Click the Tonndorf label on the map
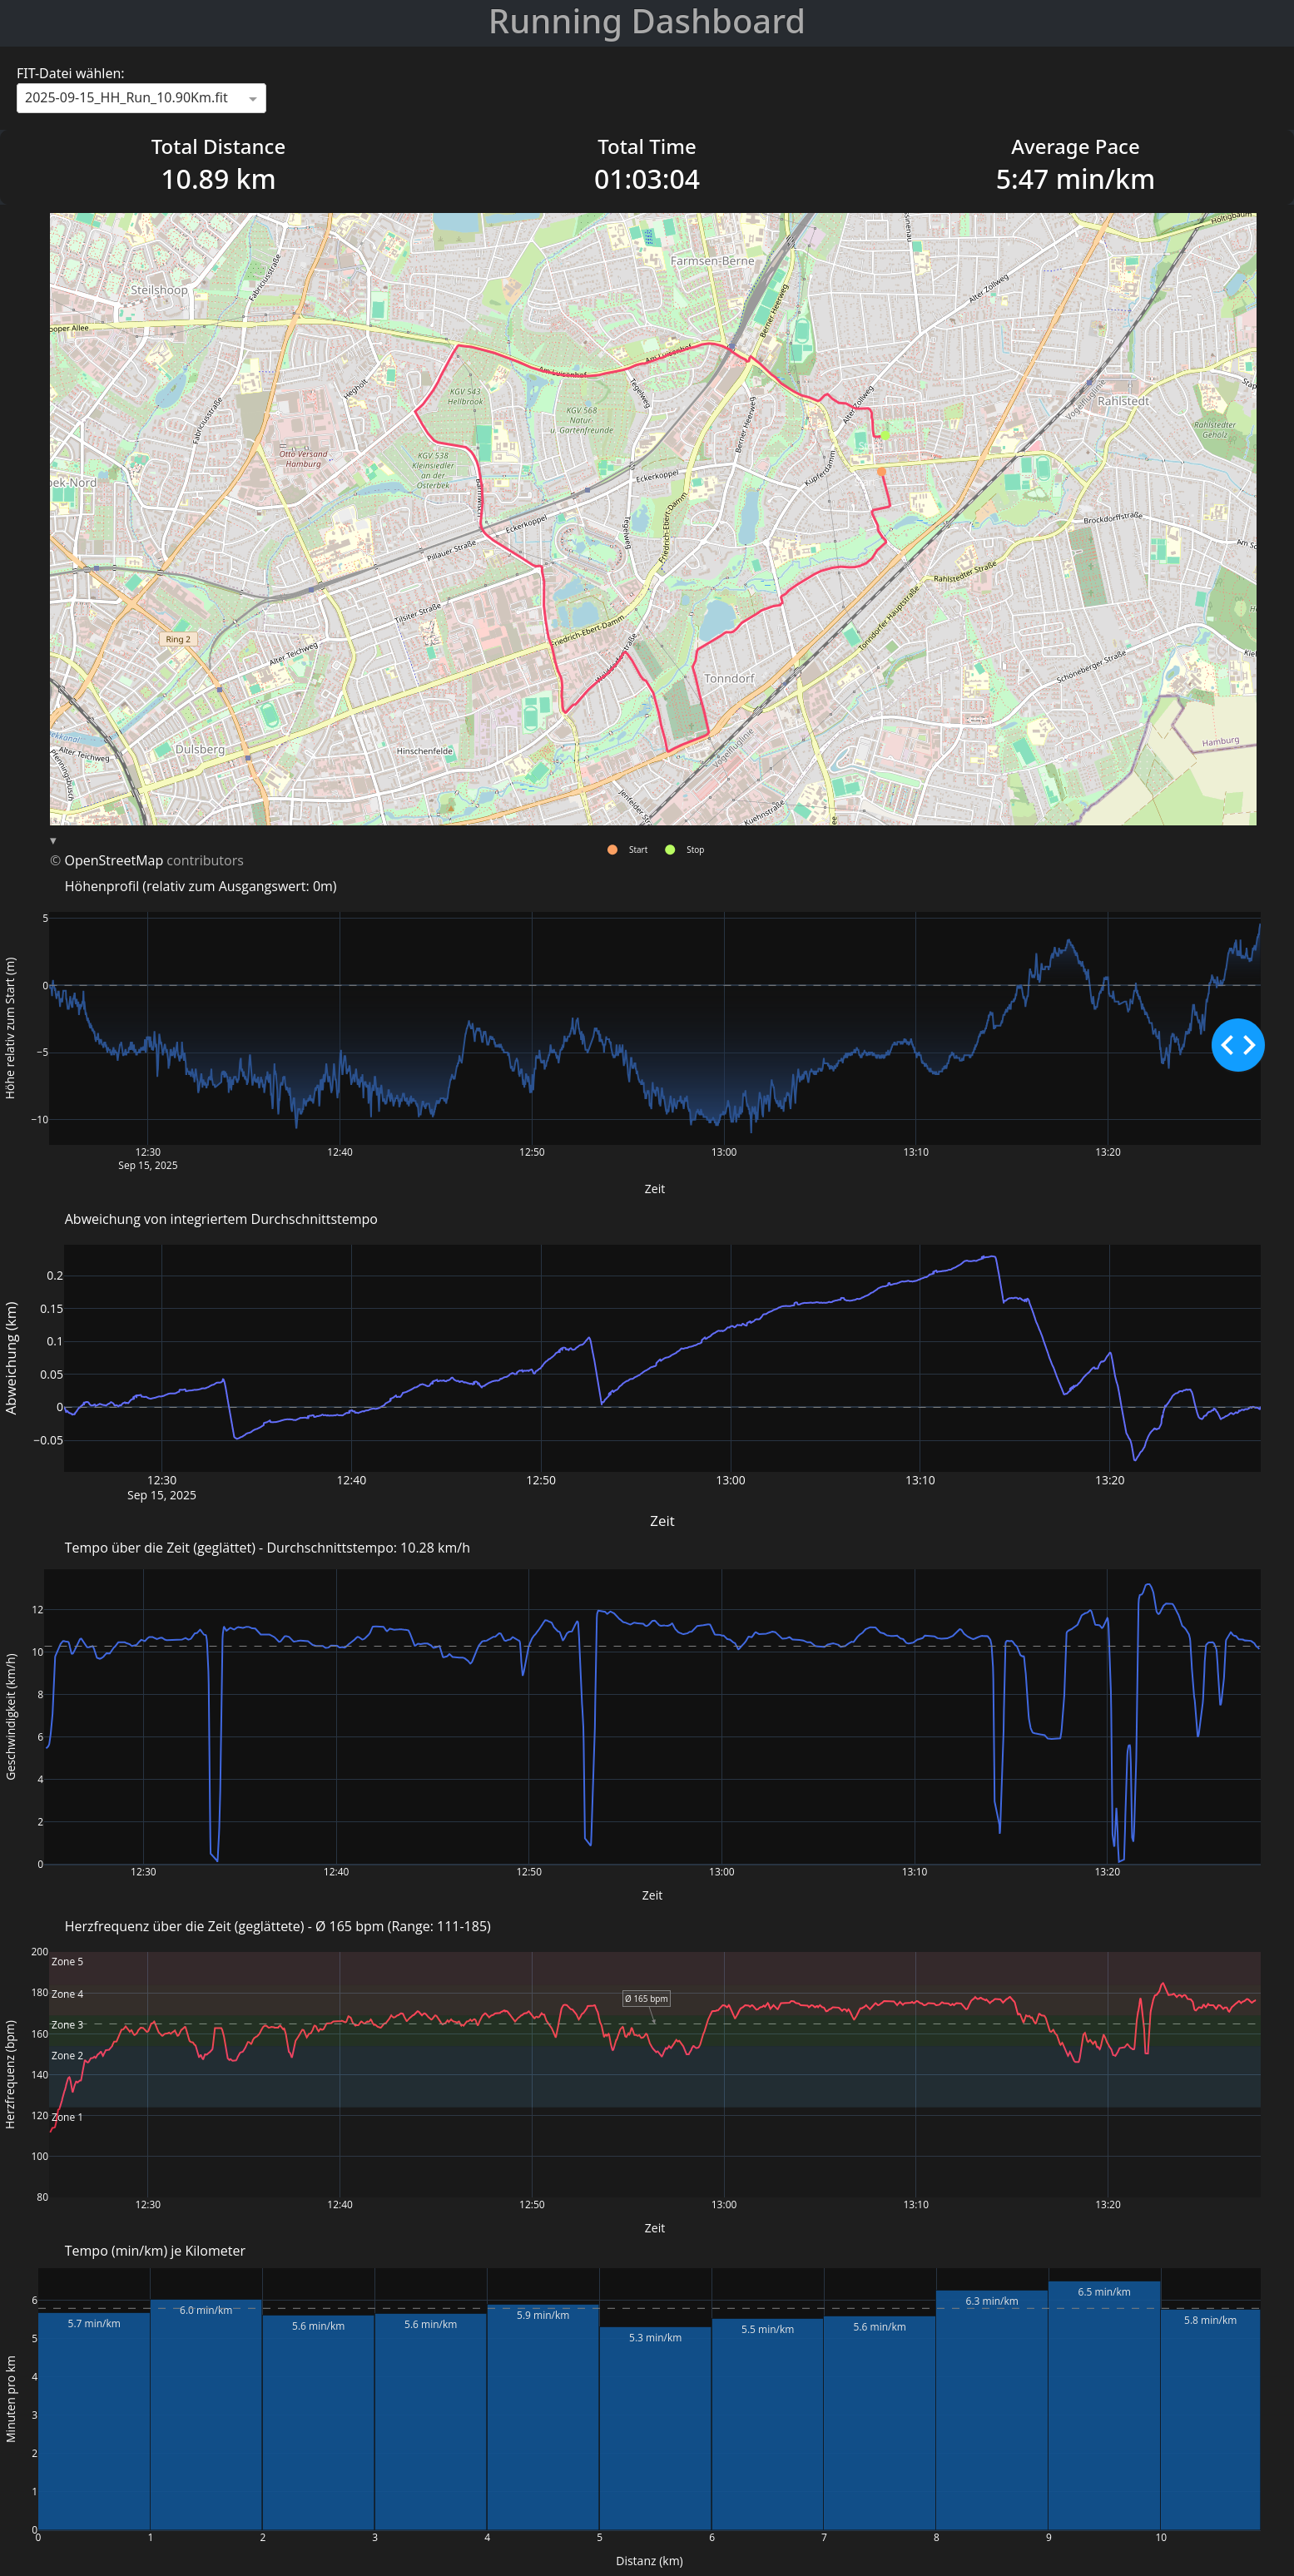Screen dimensions: 1294x2576 coord(729,678)
